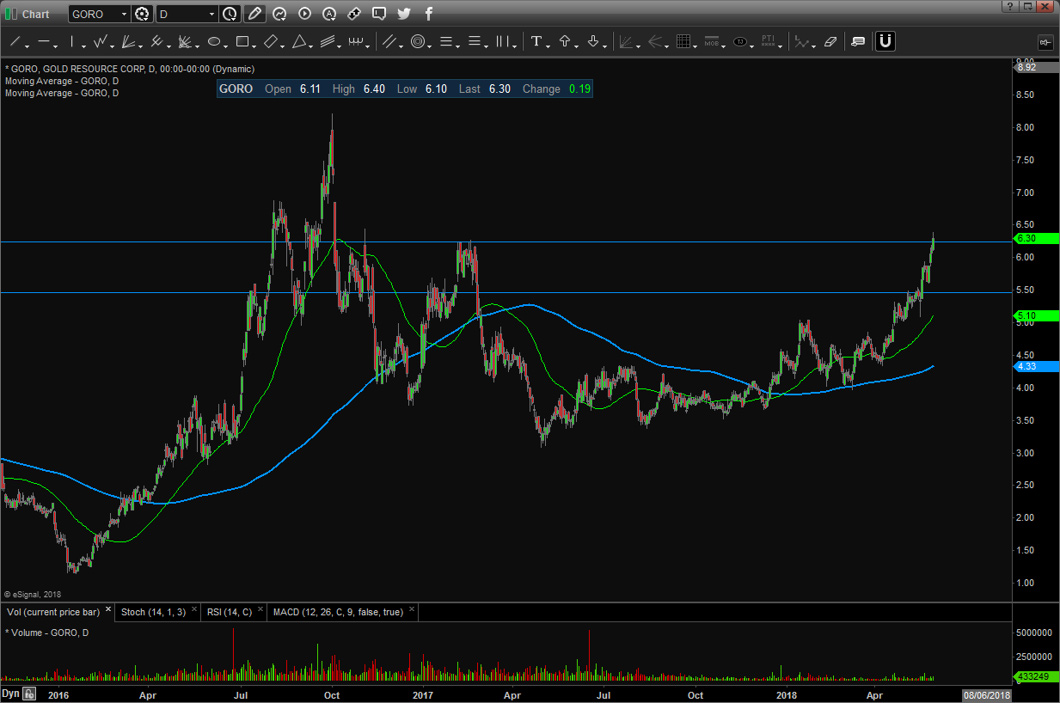This screenshot has height=703, width=1060.
Task: Expand the horizontal line options arrow
Action: pos(55,46)
